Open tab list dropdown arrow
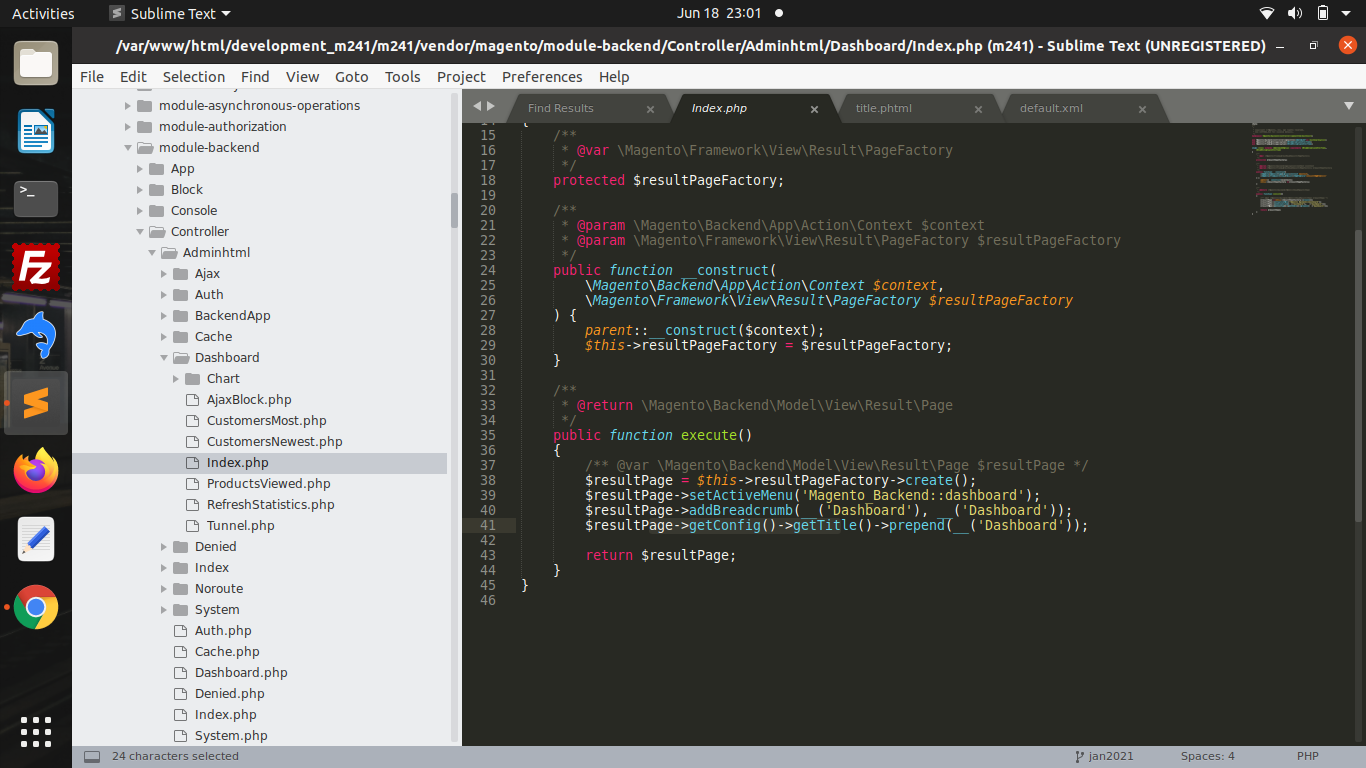Viewport: 1366px width, 768px height. tap(1348, 106)
